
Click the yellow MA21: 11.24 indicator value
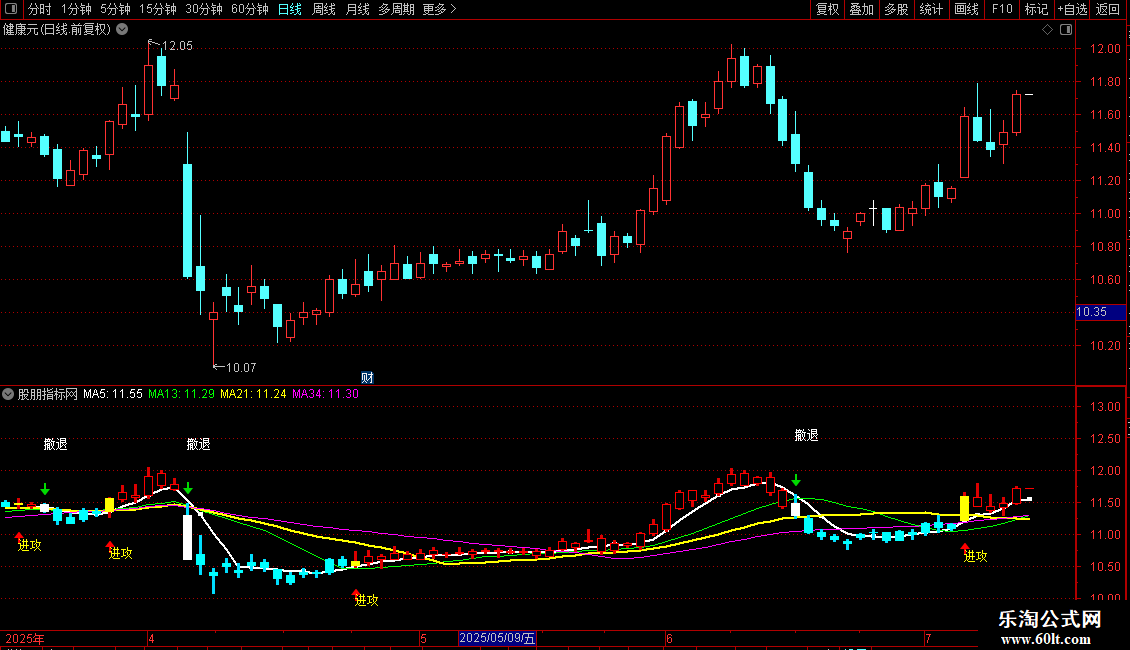pos(253,394)
